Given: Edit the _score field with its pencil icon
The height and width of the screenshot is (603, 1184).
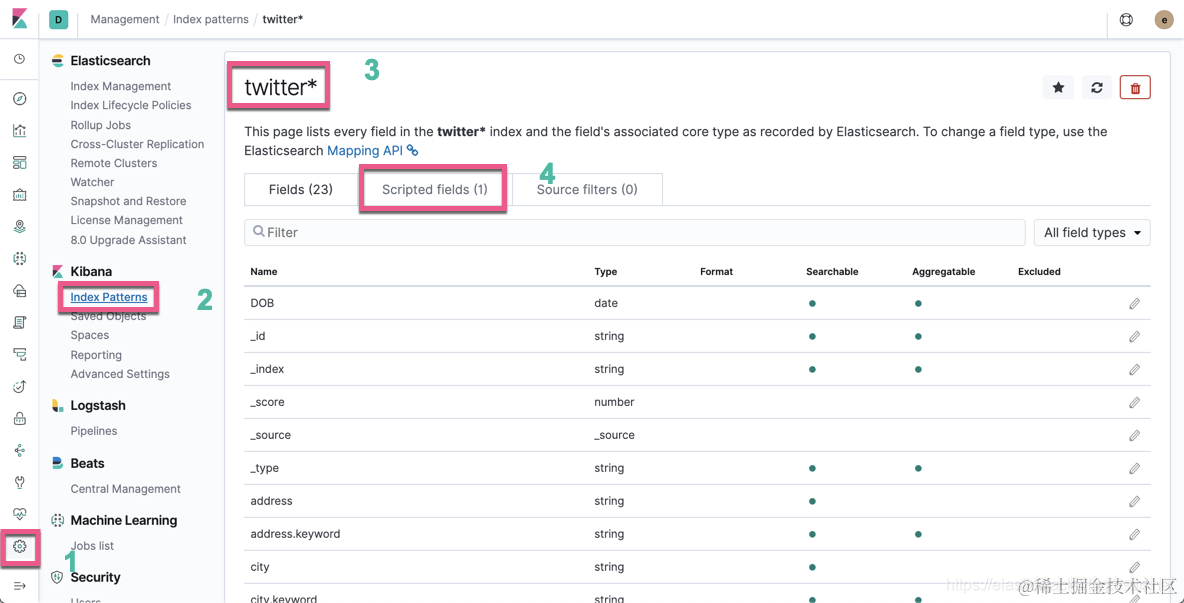Looking at the screenshot, I should click(1134, 402).
